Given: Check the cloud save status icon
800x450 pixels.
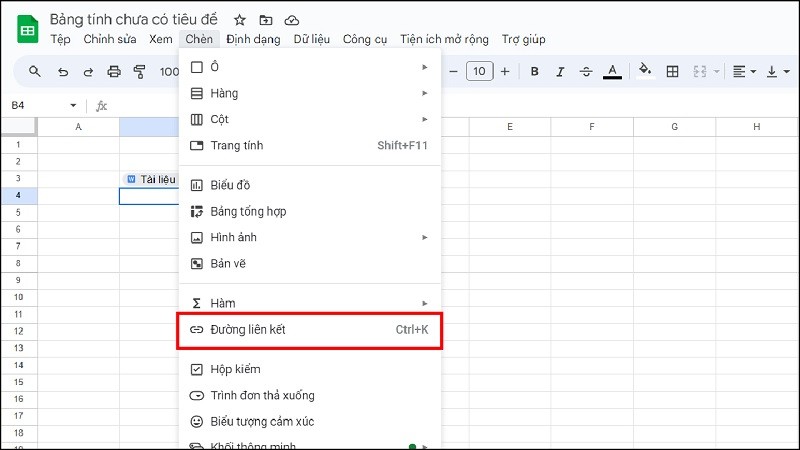Looking at the screenshot, I should click(292, 20).
